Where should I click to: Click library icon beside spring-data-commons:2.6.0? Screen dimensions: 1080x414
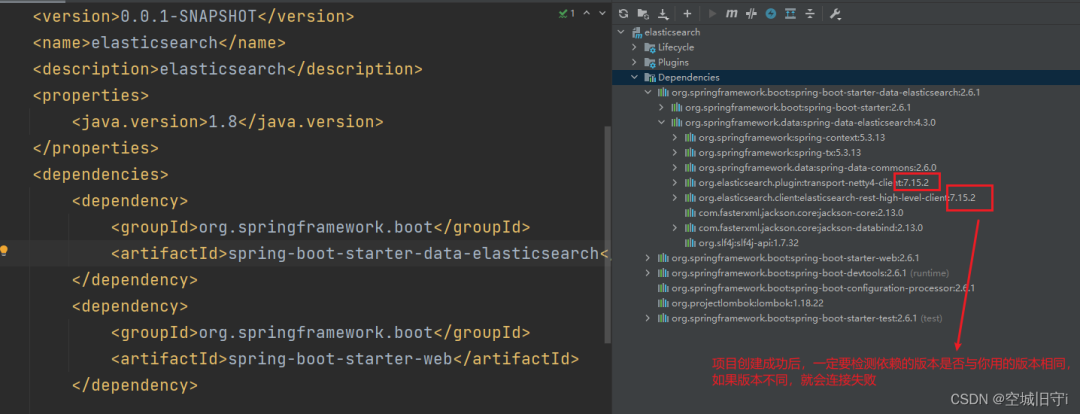tap(690, 168)
